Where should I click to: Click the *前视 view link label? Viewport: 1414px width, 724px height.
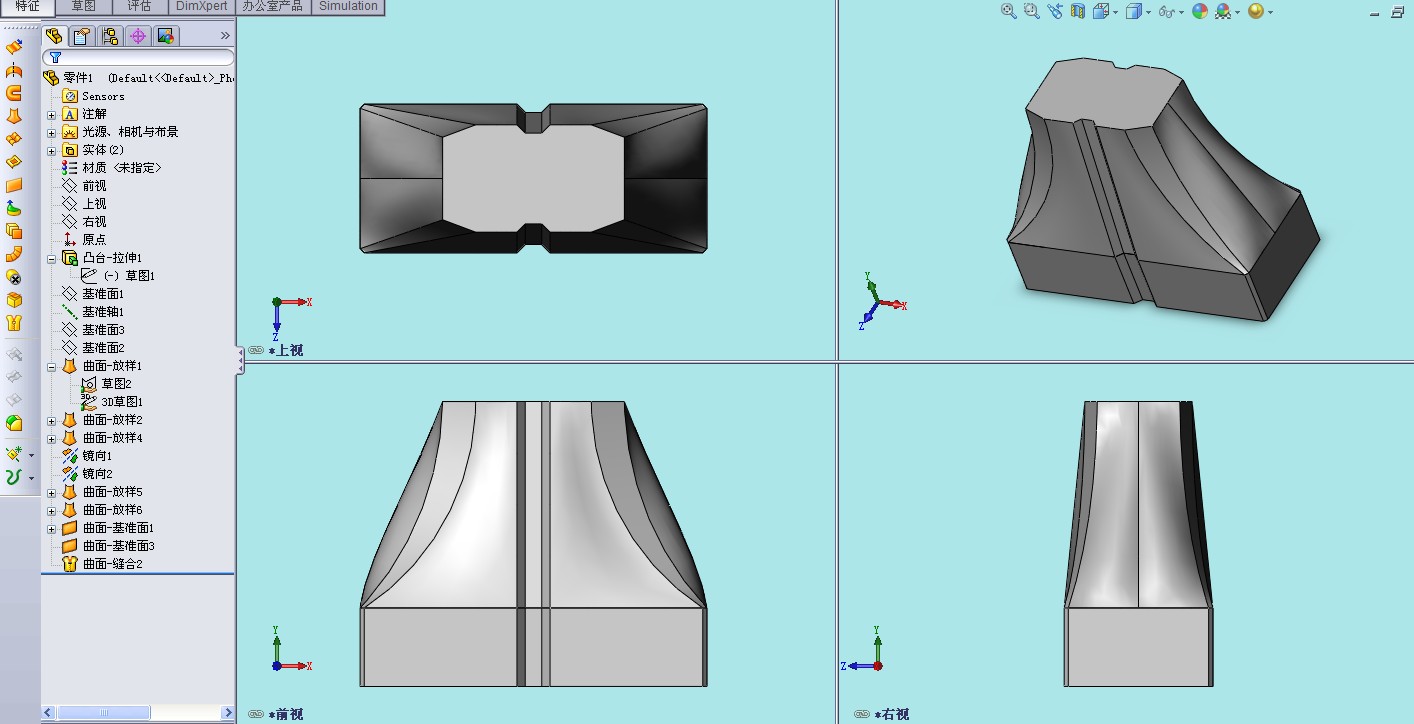tap(285, 715)
